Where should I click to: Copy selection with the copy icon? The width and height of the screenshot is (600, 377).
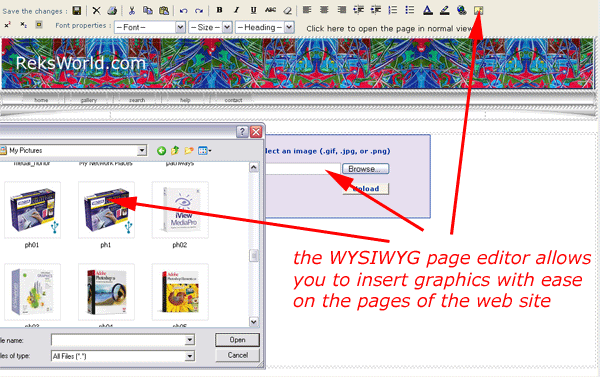pos(148,11)
